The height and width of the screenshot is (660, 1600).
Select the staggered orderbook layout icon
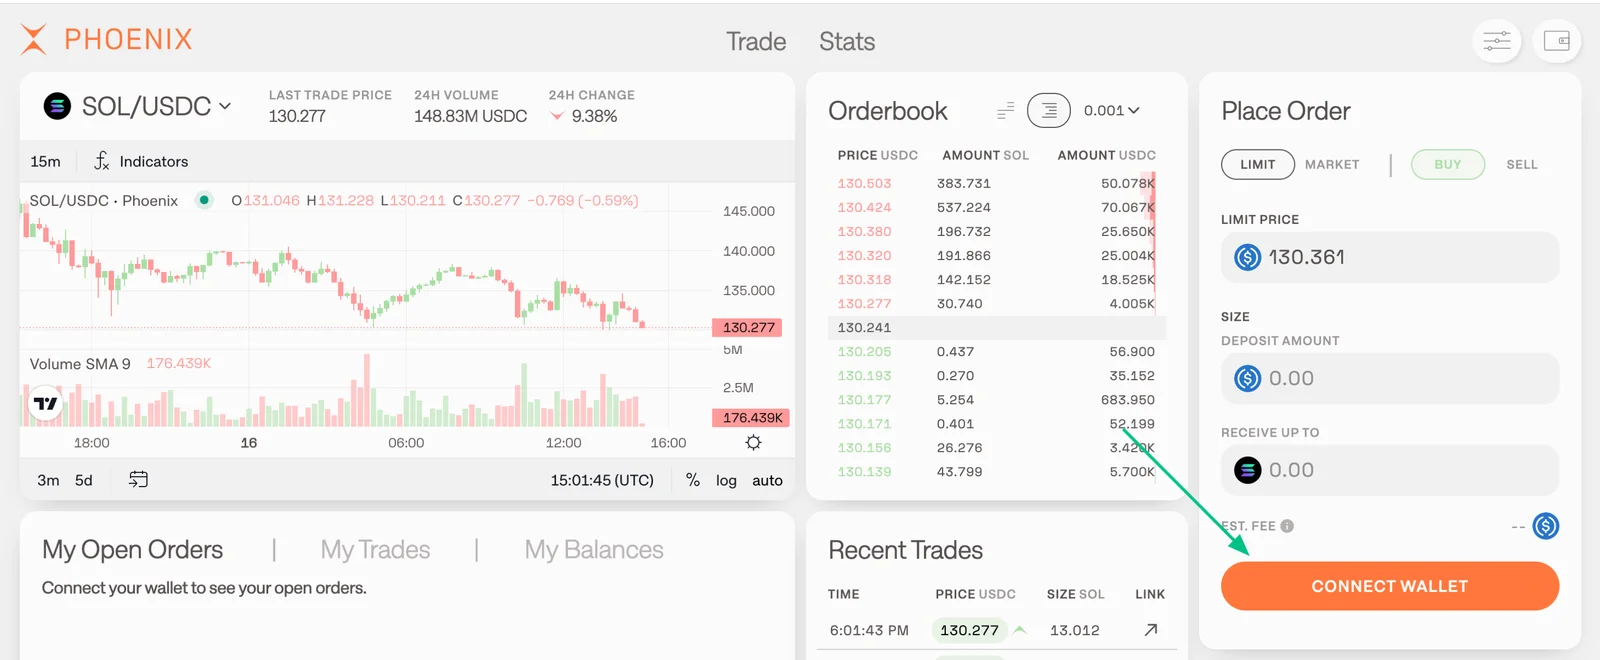click(x=1005, y=110)
